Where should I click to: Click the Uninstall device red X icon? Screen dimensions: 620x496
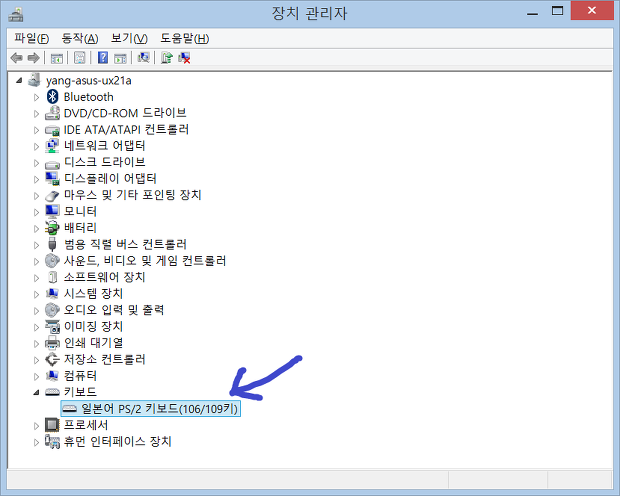coord(184,58)
